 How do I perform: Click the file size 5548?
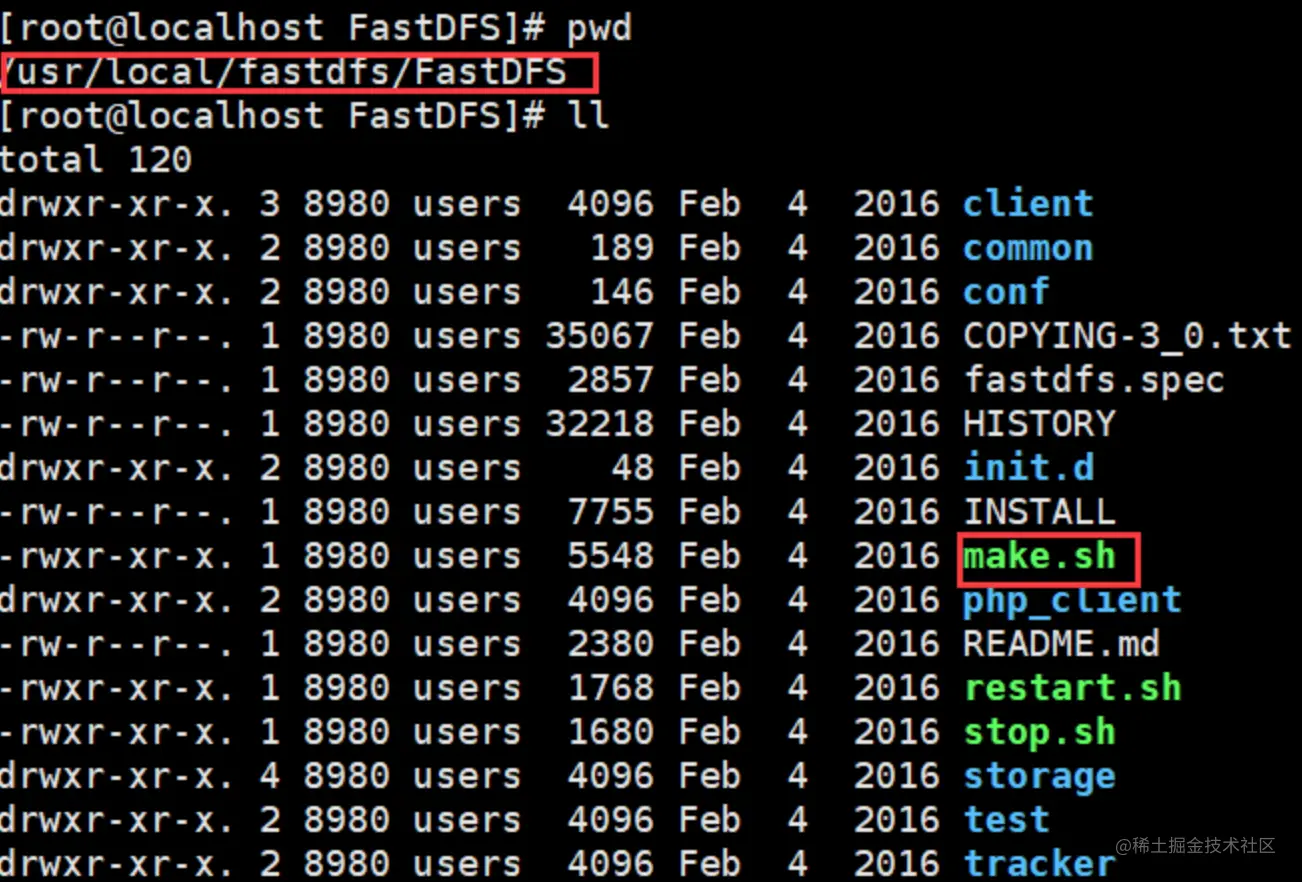[x=610, y=556]
